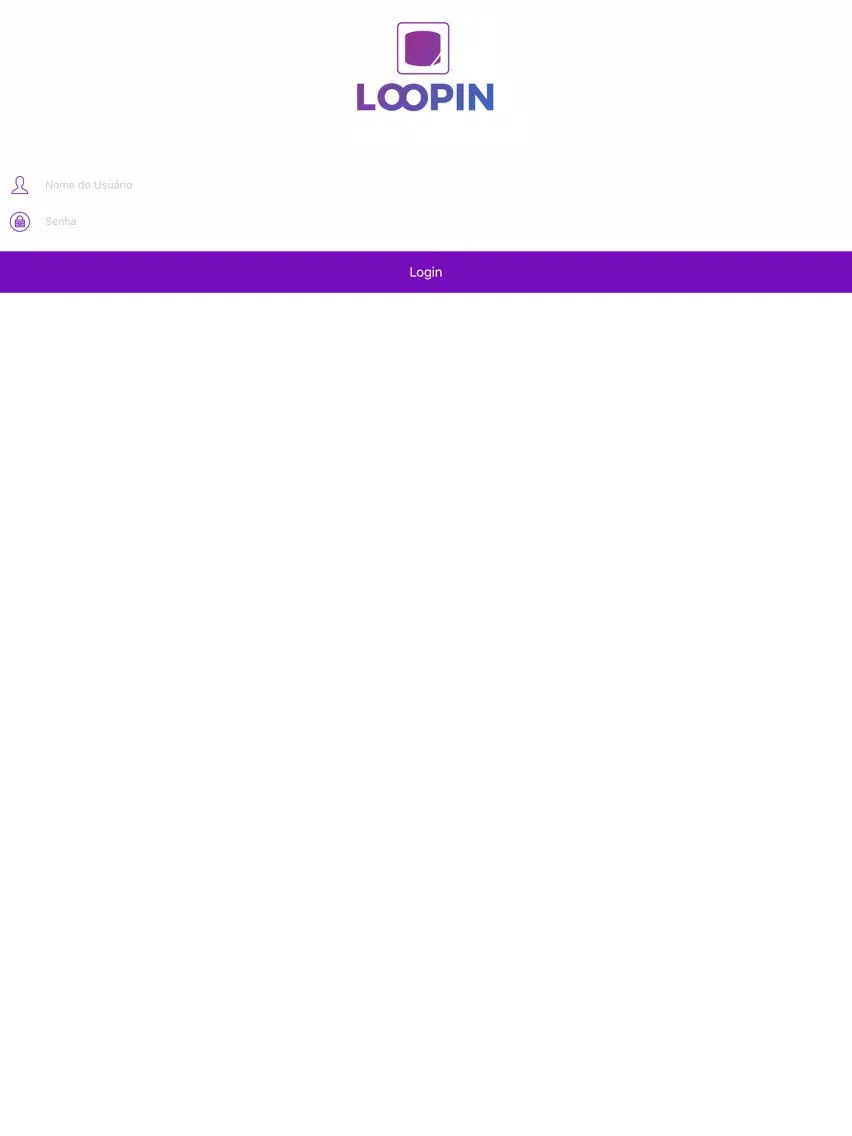Click the padlock icon beside Senha
The width and height of the screenshot is (852, 1136).
point(20,222)
